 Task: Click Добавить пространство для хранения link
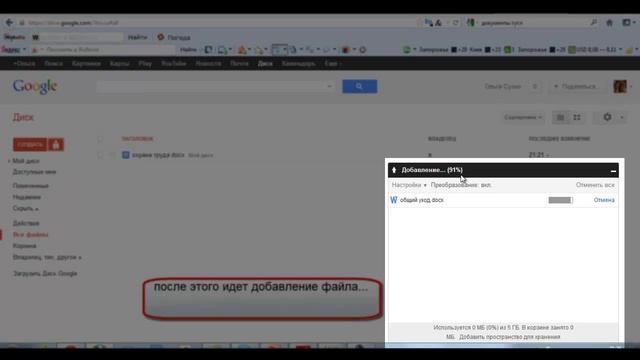coord(509,337)
